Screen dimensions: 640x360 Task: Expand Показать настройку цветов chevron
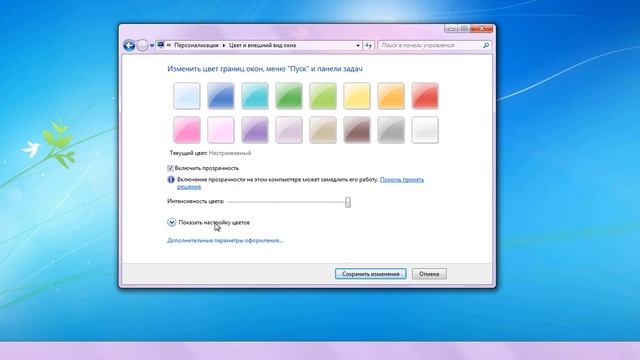coord(171,222)
